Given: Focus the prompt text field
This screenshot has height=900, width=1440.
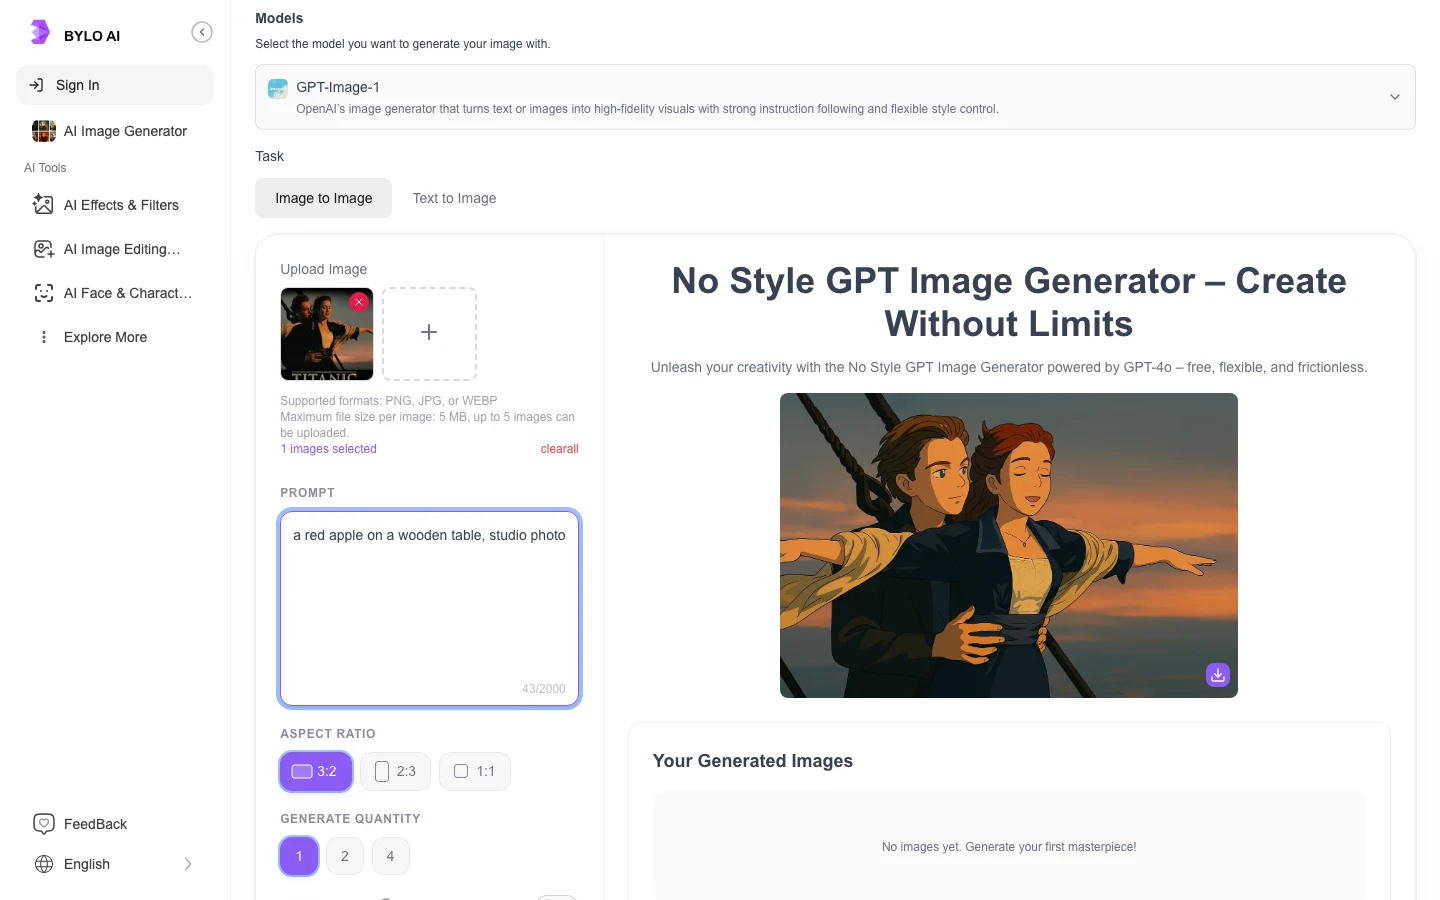Looking at the screenshot, I should pyautogui.click(x=429, y=608).
